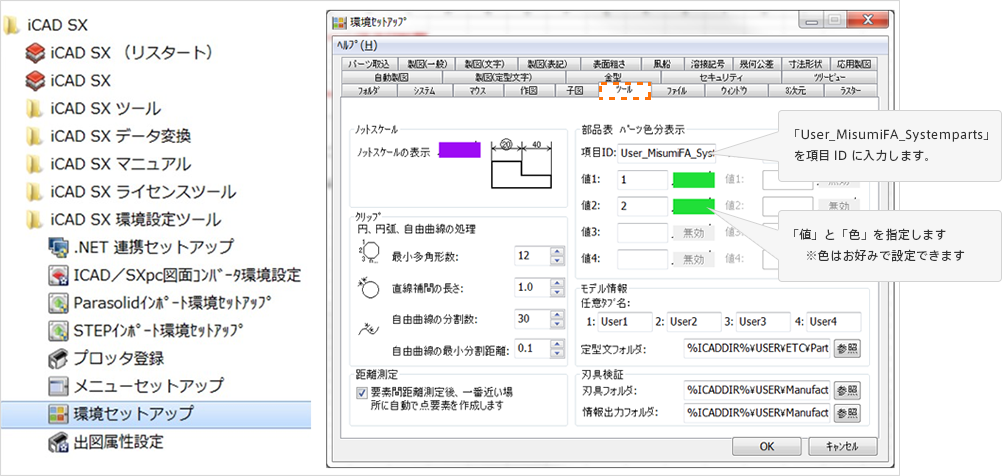Image resolution: width=1002 pixels, height=476 pixels.
Task: Switch to the 幾何公差 tab
Action: pos(757,64)
